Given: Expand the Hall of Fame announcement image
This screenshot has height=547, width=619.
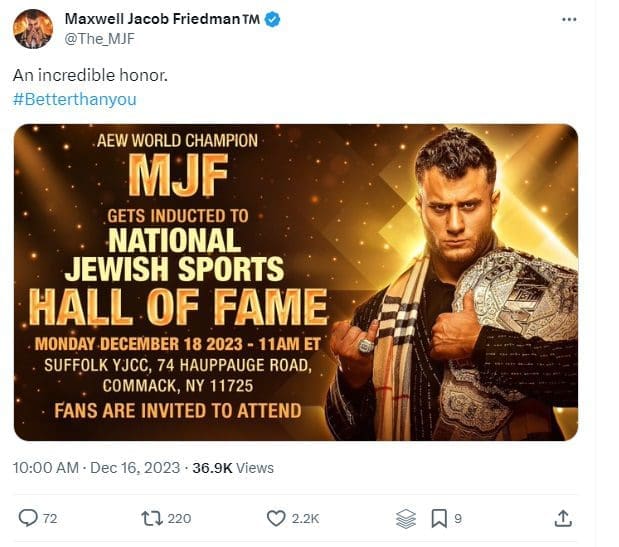Looking at the screenshot, I should point(295,282).
